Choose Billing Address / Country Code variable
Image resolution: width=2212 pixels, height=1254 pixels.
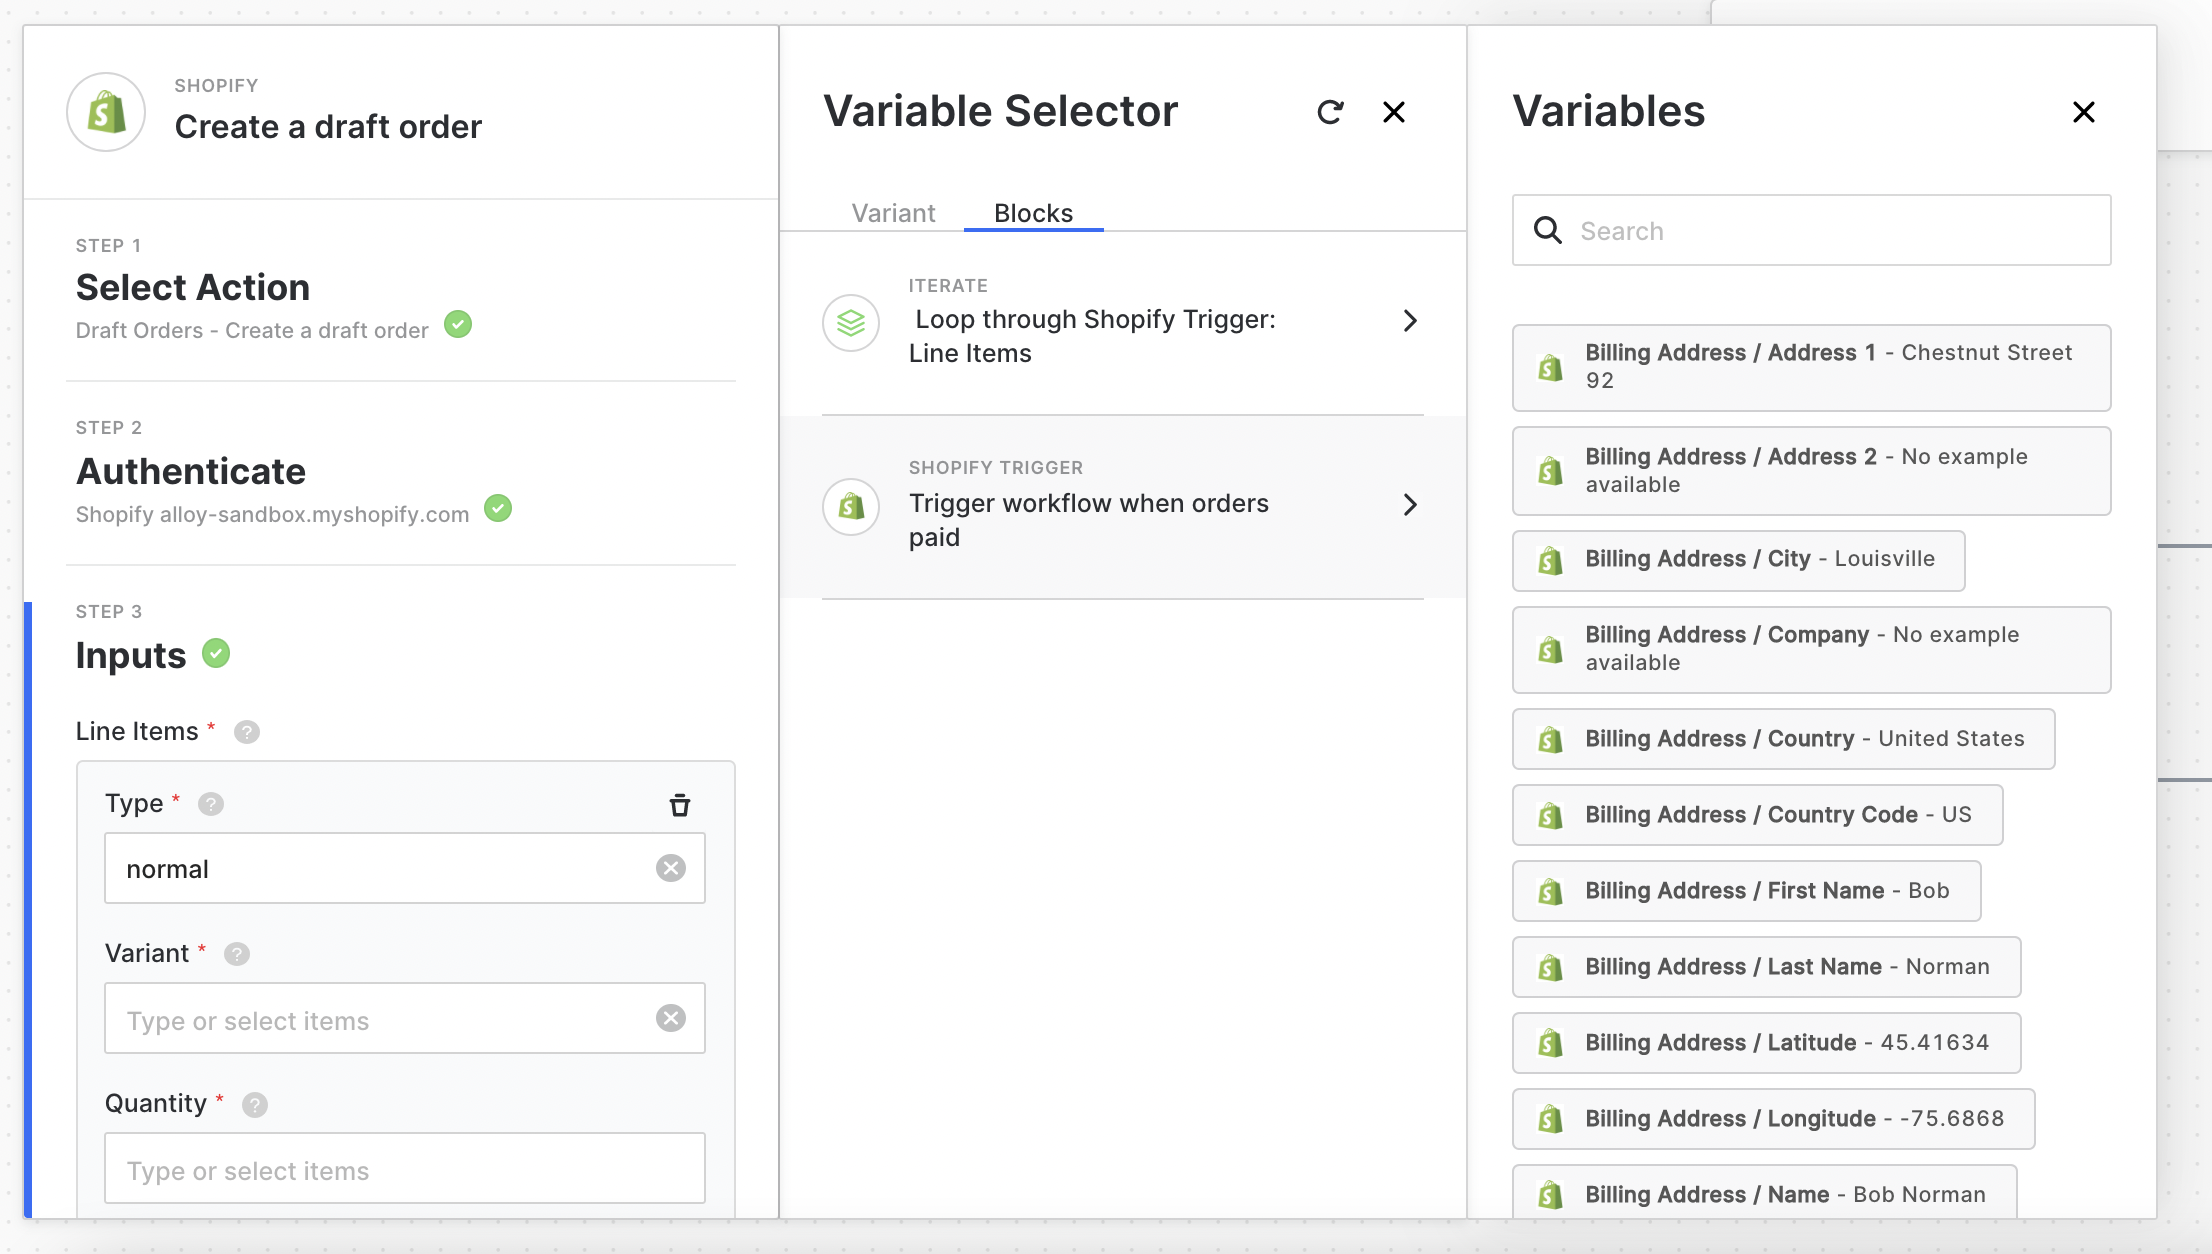pyautogui.click(x=1757, y=815)
